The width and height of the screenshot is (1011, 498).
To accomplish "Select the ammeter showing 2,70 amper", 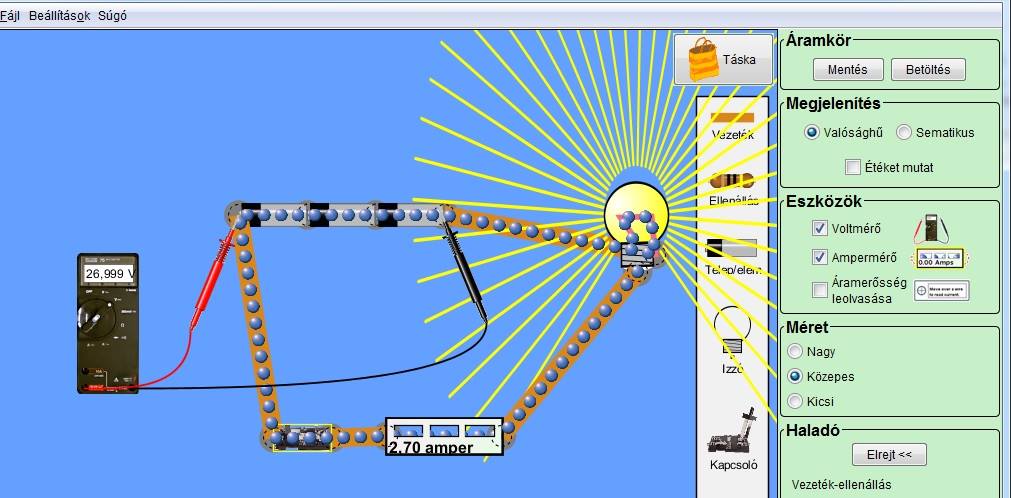I will click(x=444, y=436).
